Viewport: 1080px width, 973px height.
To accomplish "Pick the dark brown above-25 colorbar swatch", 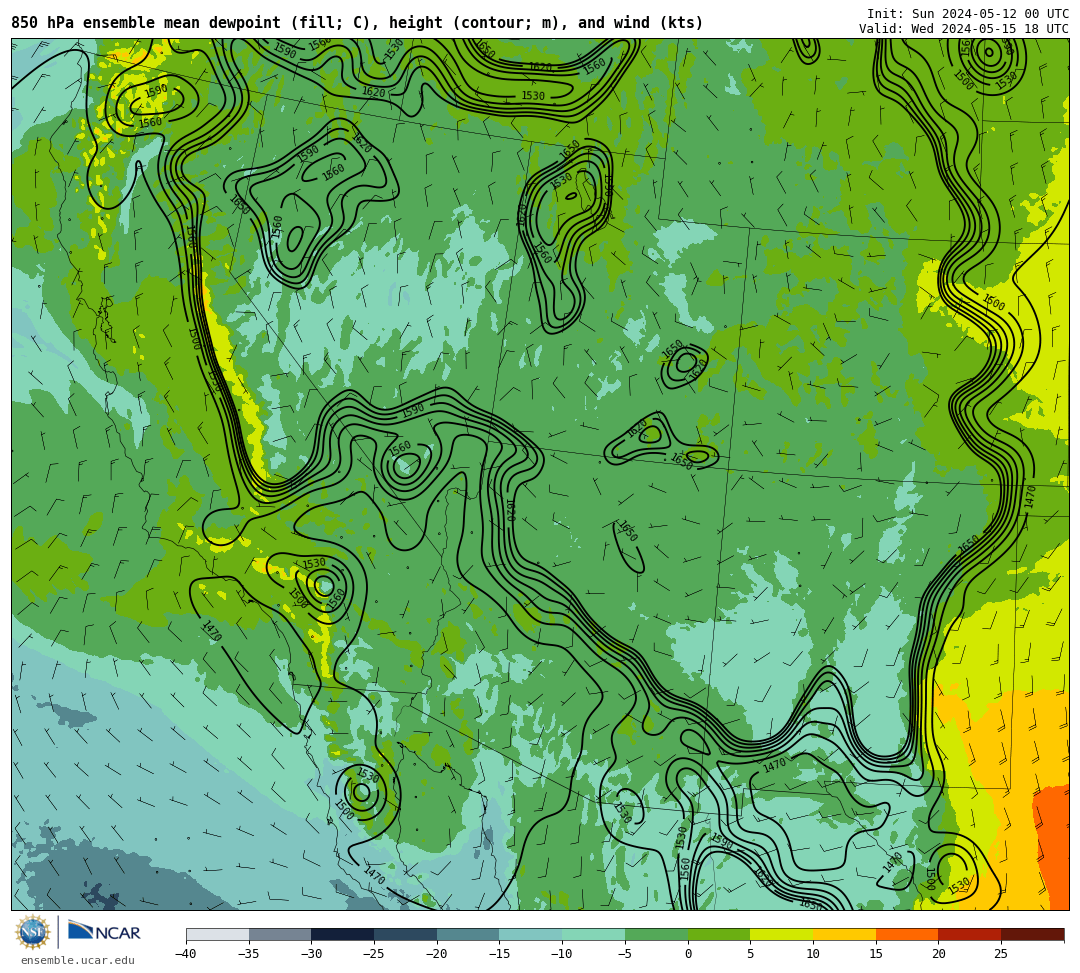I will (1032, 934).
